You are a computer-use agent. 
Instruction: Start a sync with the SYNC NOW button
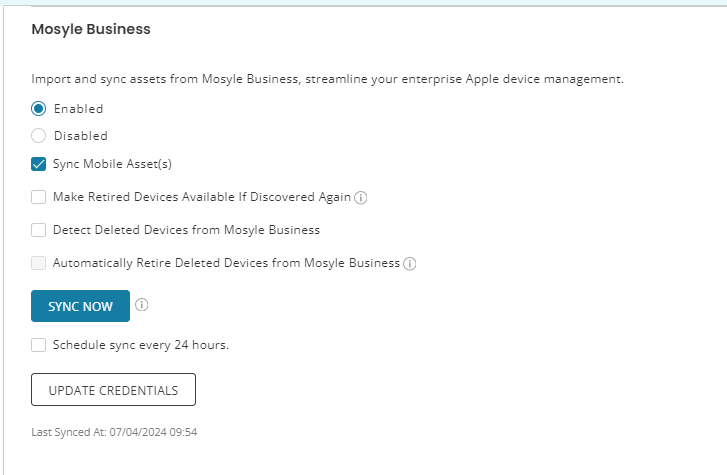[x=80, y=306]
